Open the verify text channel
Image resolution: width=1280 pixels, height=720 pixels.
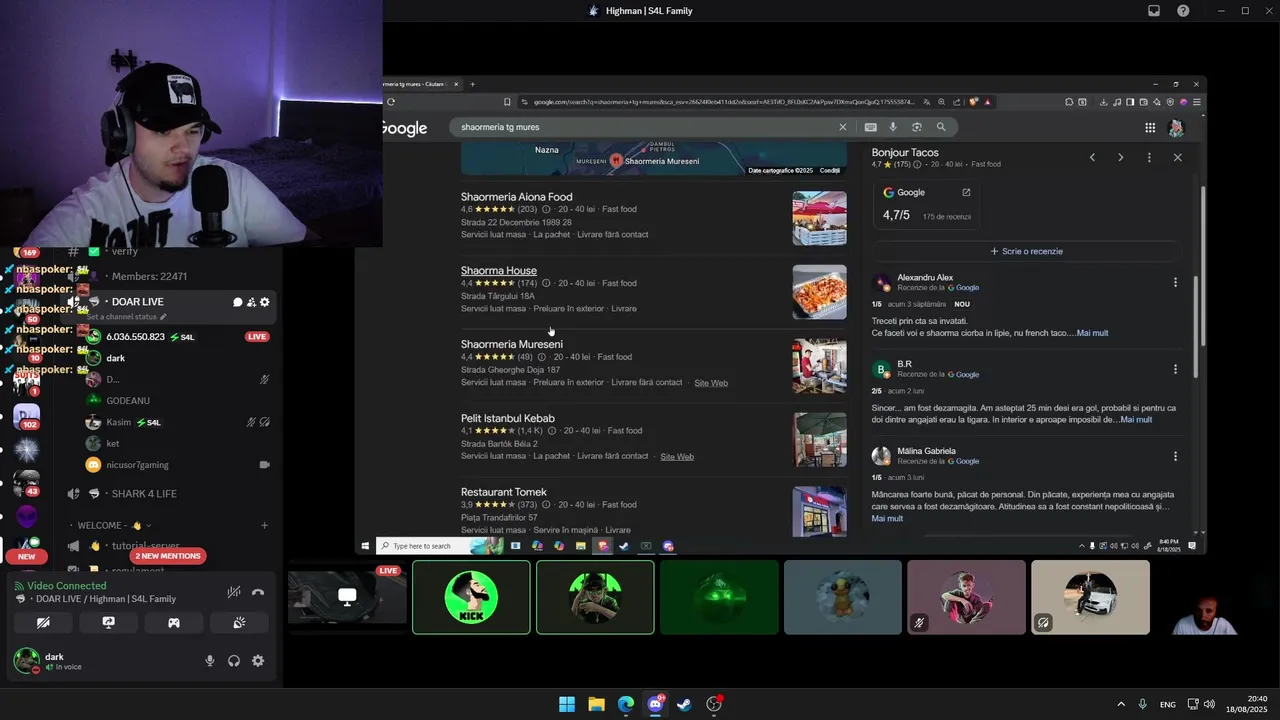coord(125,251)
